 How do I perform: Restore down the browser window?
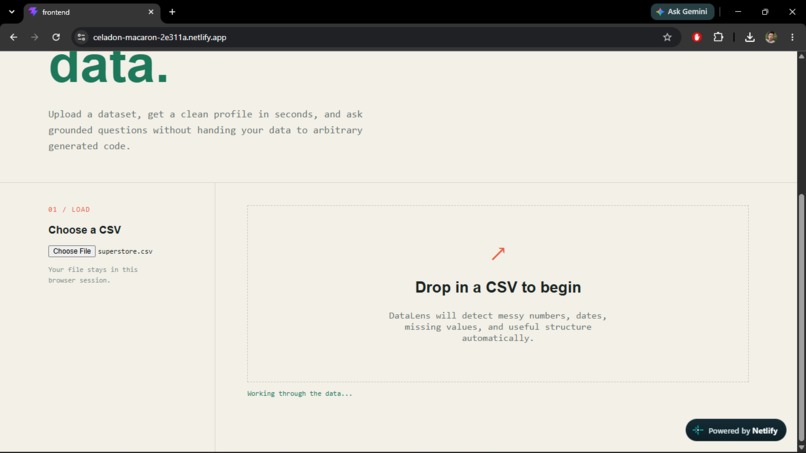coord(765,11)
